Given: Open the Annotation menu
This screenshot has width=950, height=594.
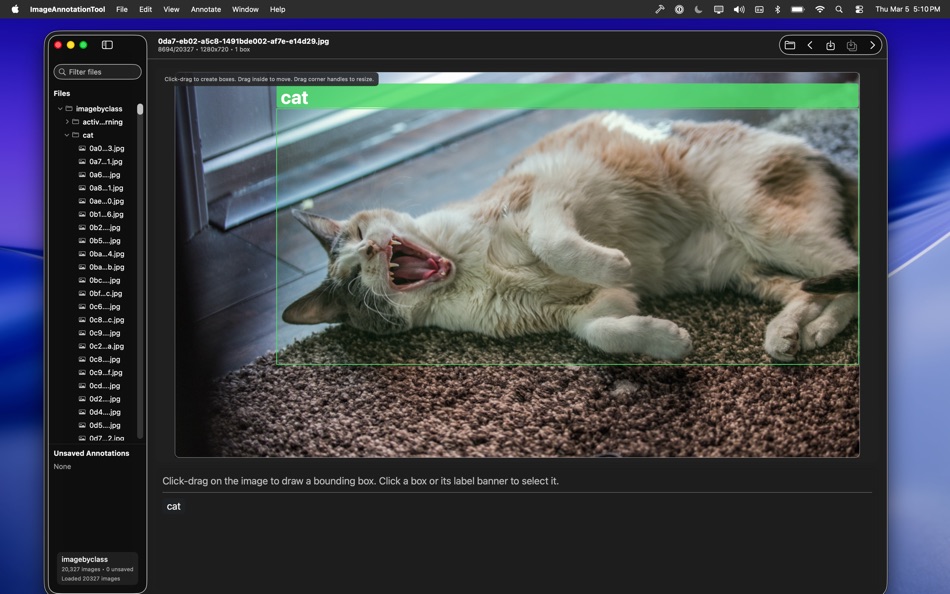Looking at the screenshot, I should pyautogui.click(x=205, y=9).
